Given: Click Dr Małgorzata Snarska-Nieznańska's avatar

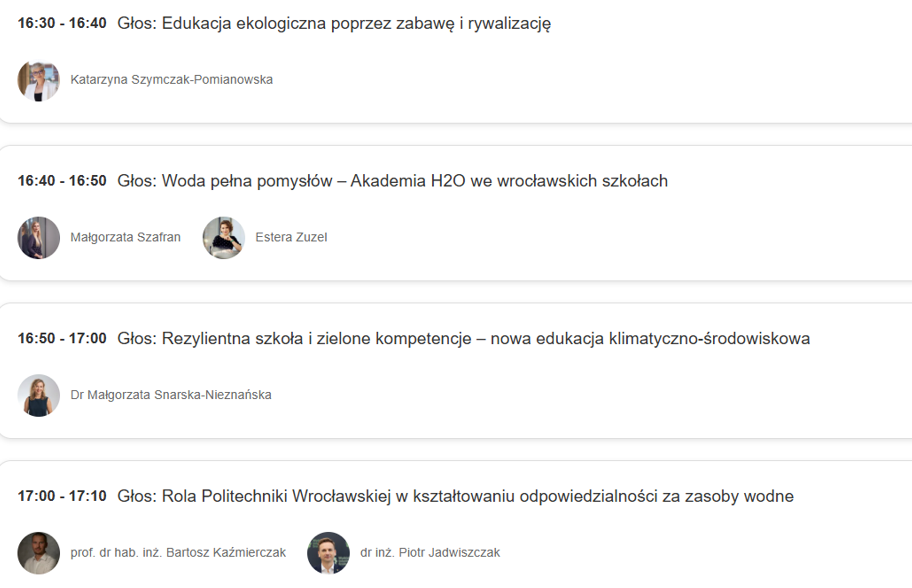Looking at the screenshot, I should (39, 395).
